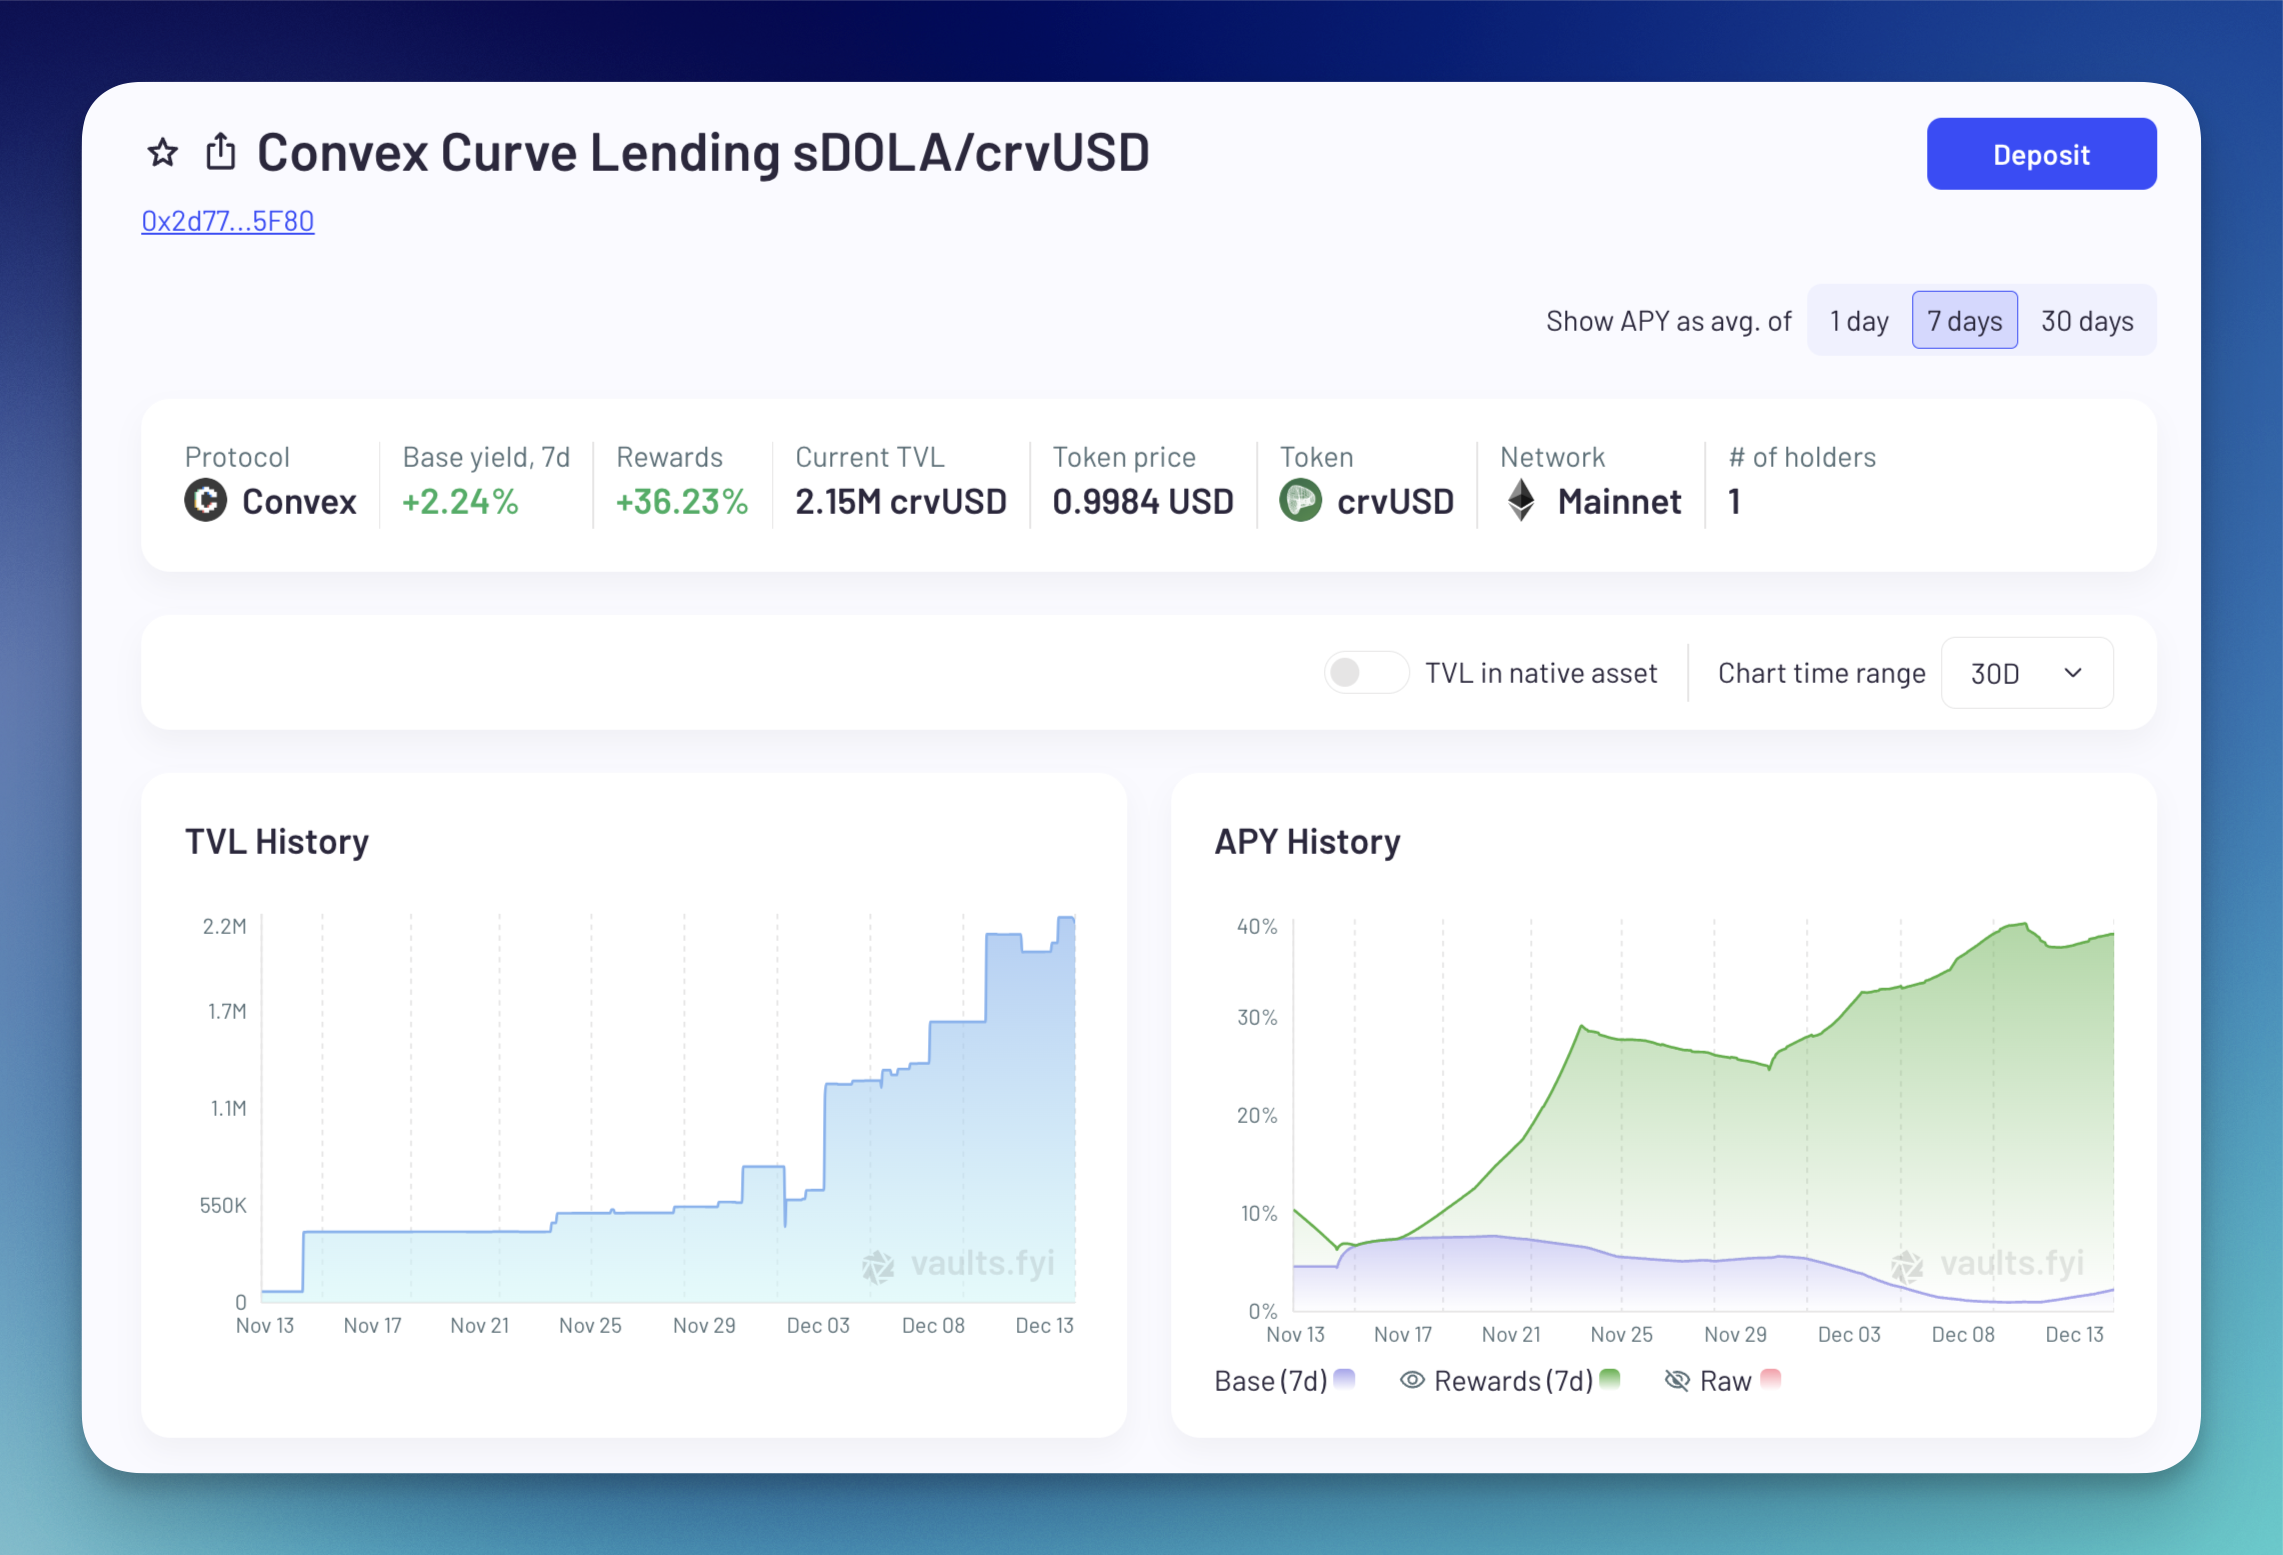
Task: Click the TVL in native asset label
Action: pos(1541,673)
